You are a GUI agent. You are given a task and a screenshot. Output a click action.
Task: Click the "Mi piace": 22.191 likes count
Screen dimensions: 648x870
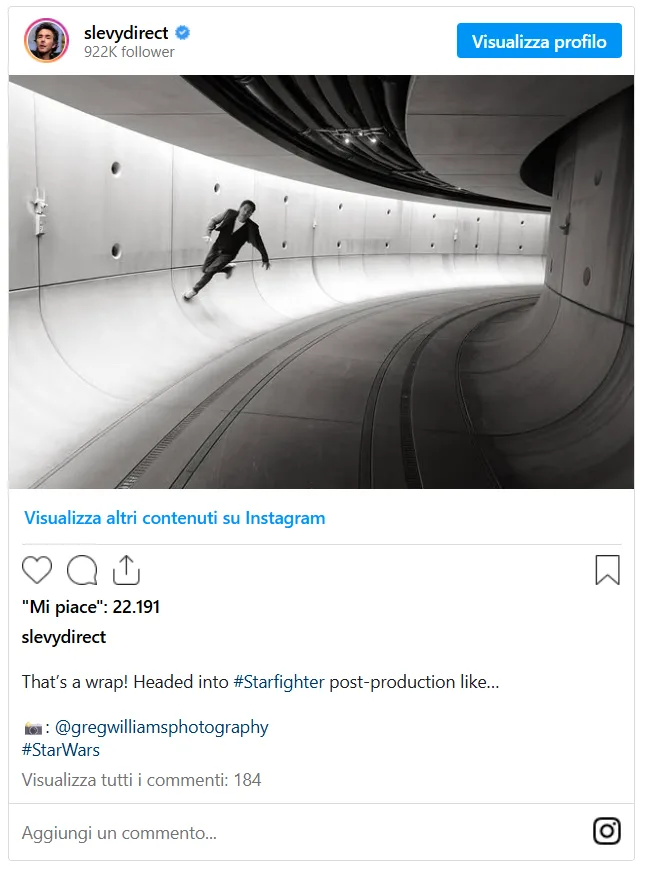91,607
